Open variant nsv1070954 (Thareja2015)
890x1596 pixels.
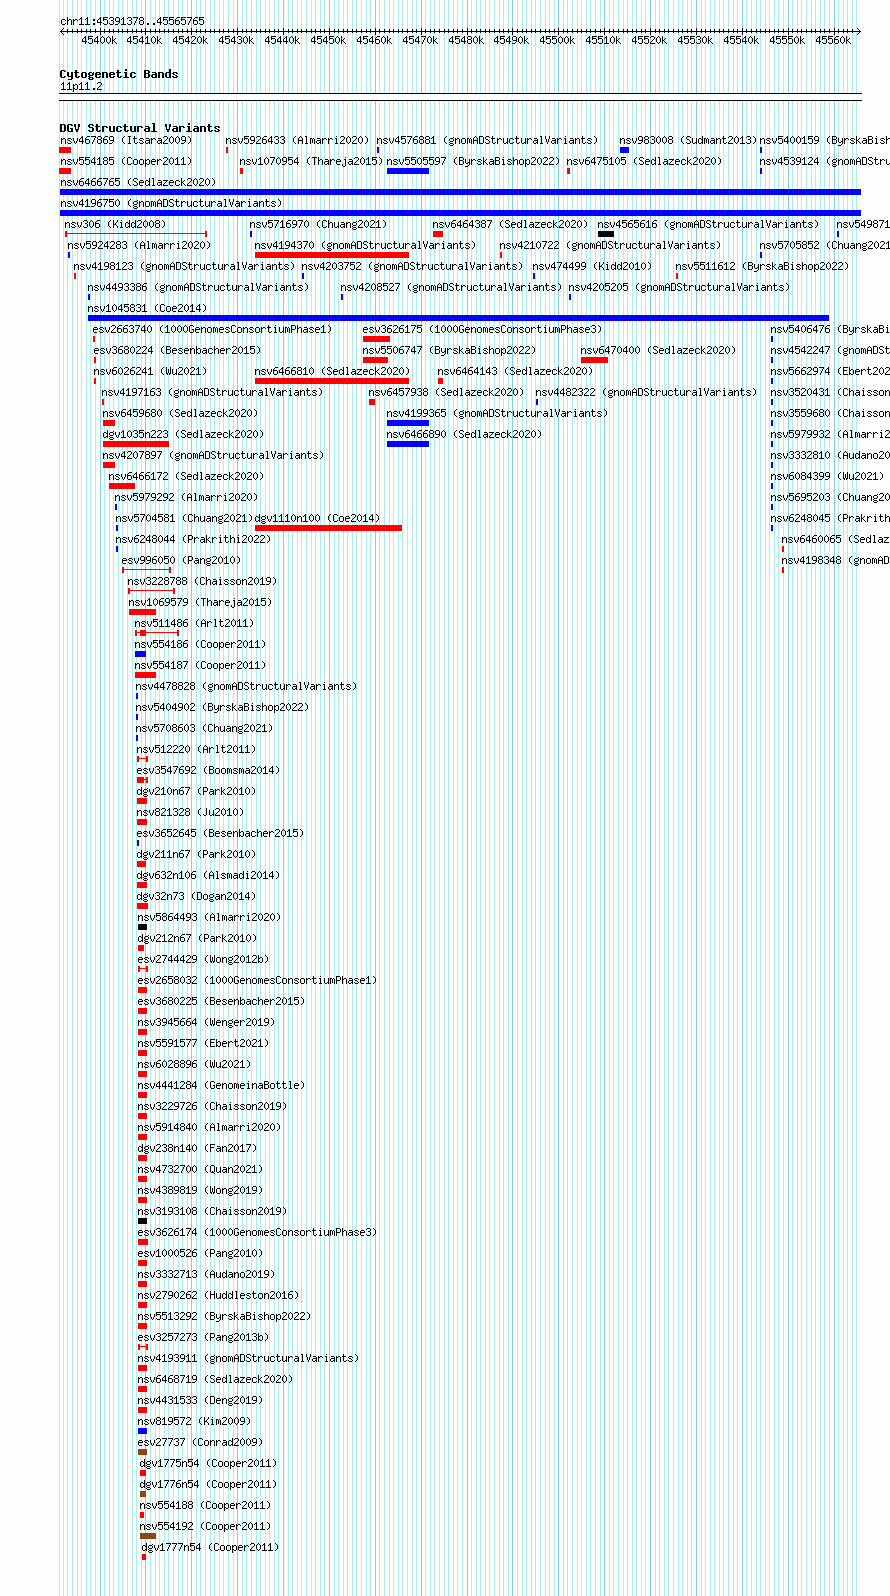point(311,161)
